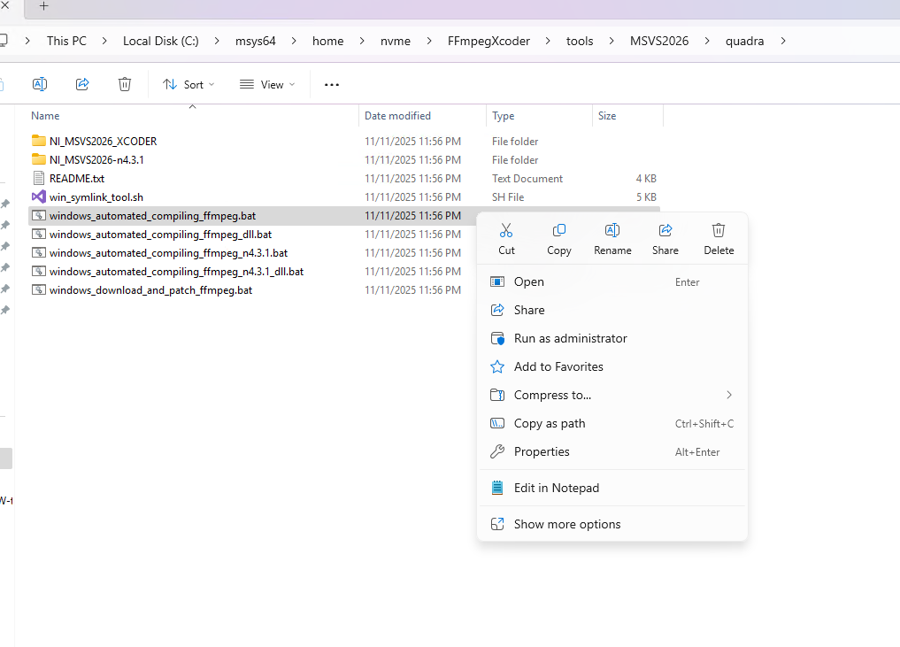Add a new tab with plus button
The height and width of the screenshot is (647, 900).
[x=44, y=6]
